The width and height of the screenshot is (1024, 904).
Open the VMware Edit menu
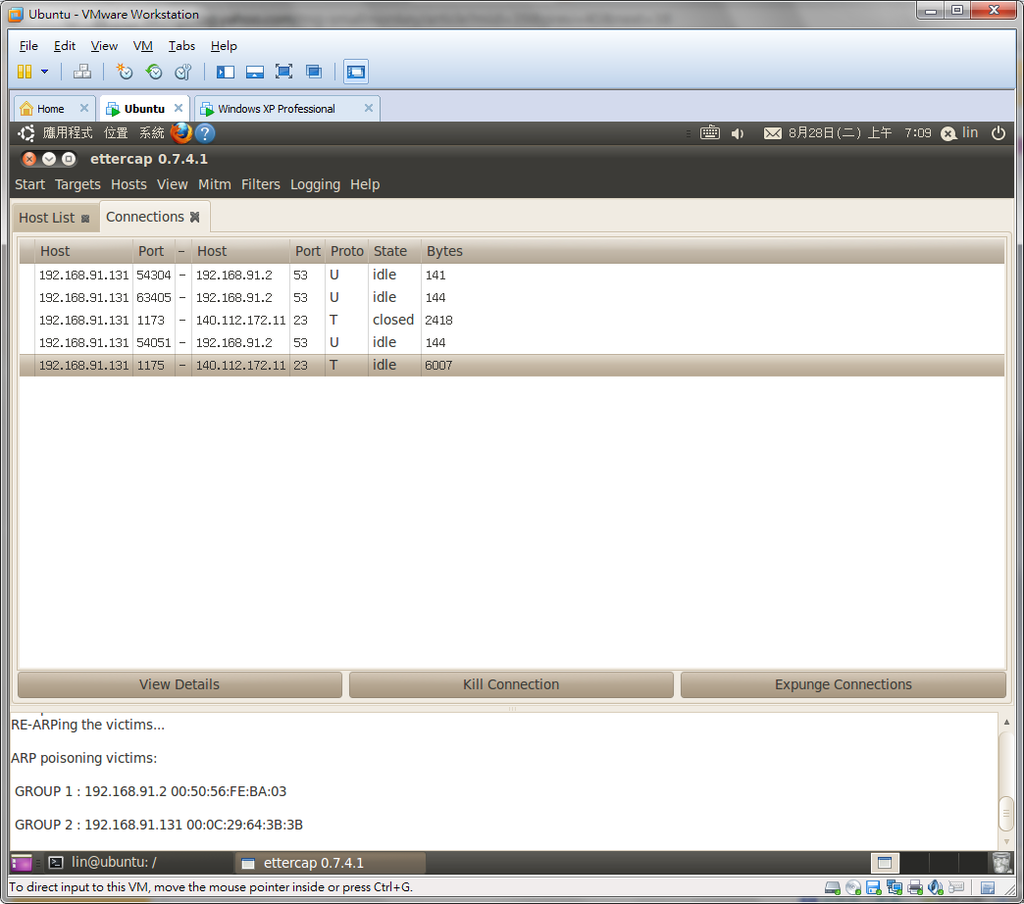pos(65,46)
